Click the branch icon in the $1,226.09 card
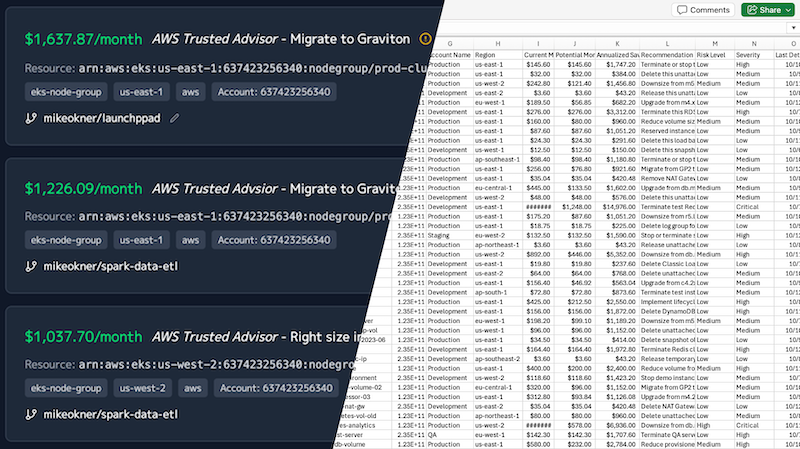The width and height of the screenshot is (800, 449). point(31,267)
